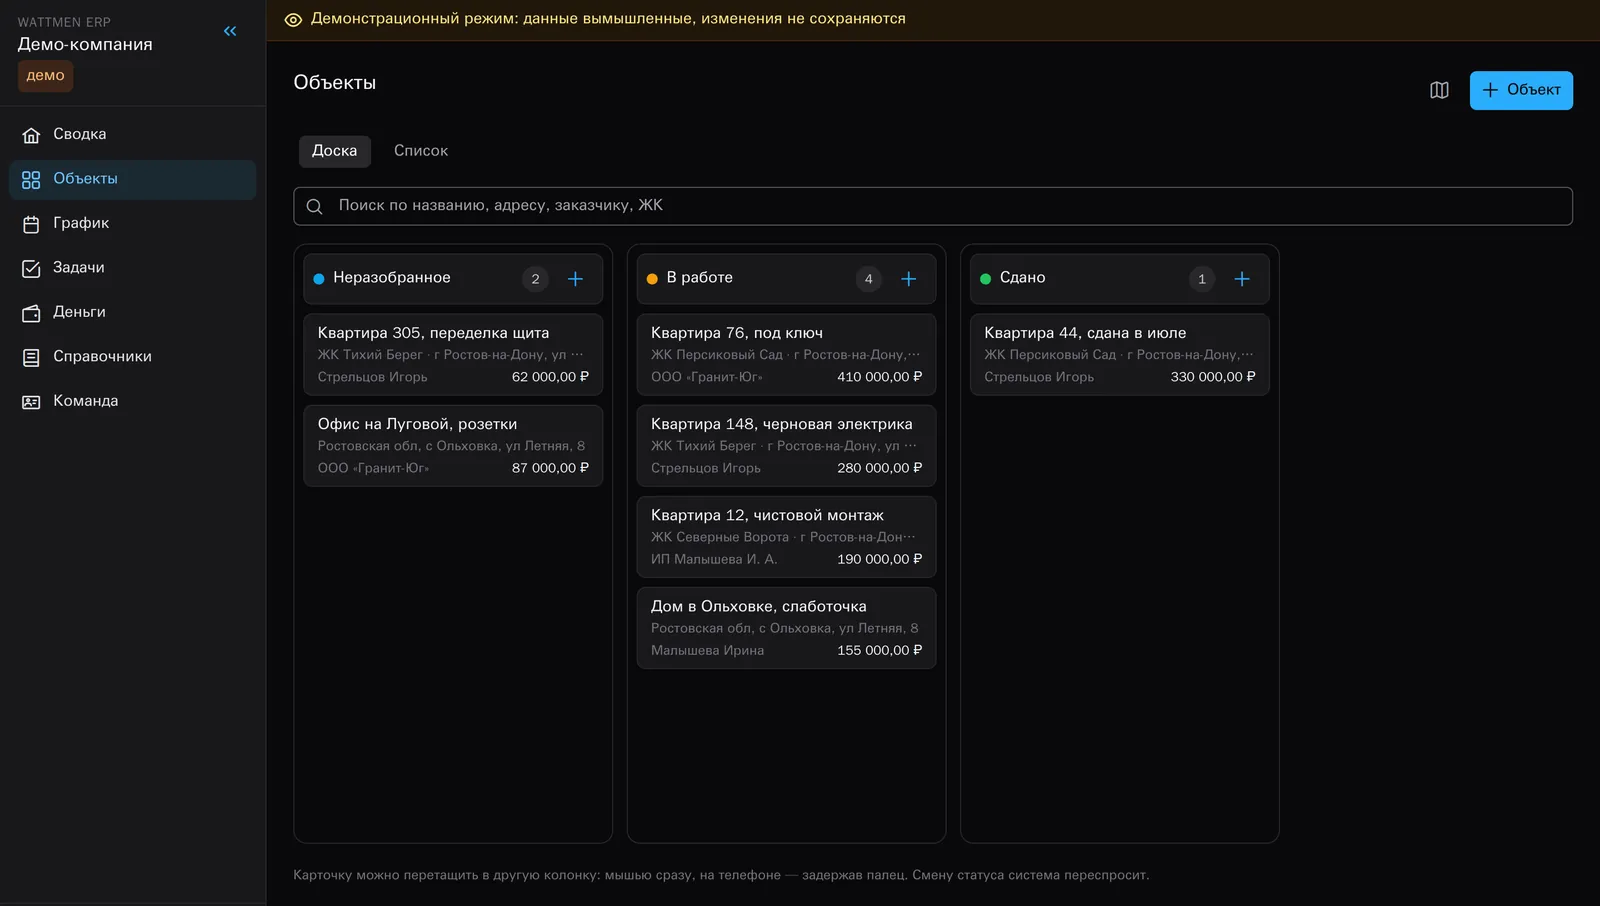Focus the search field by name or address
The image size is (1600, 906).
933,206
